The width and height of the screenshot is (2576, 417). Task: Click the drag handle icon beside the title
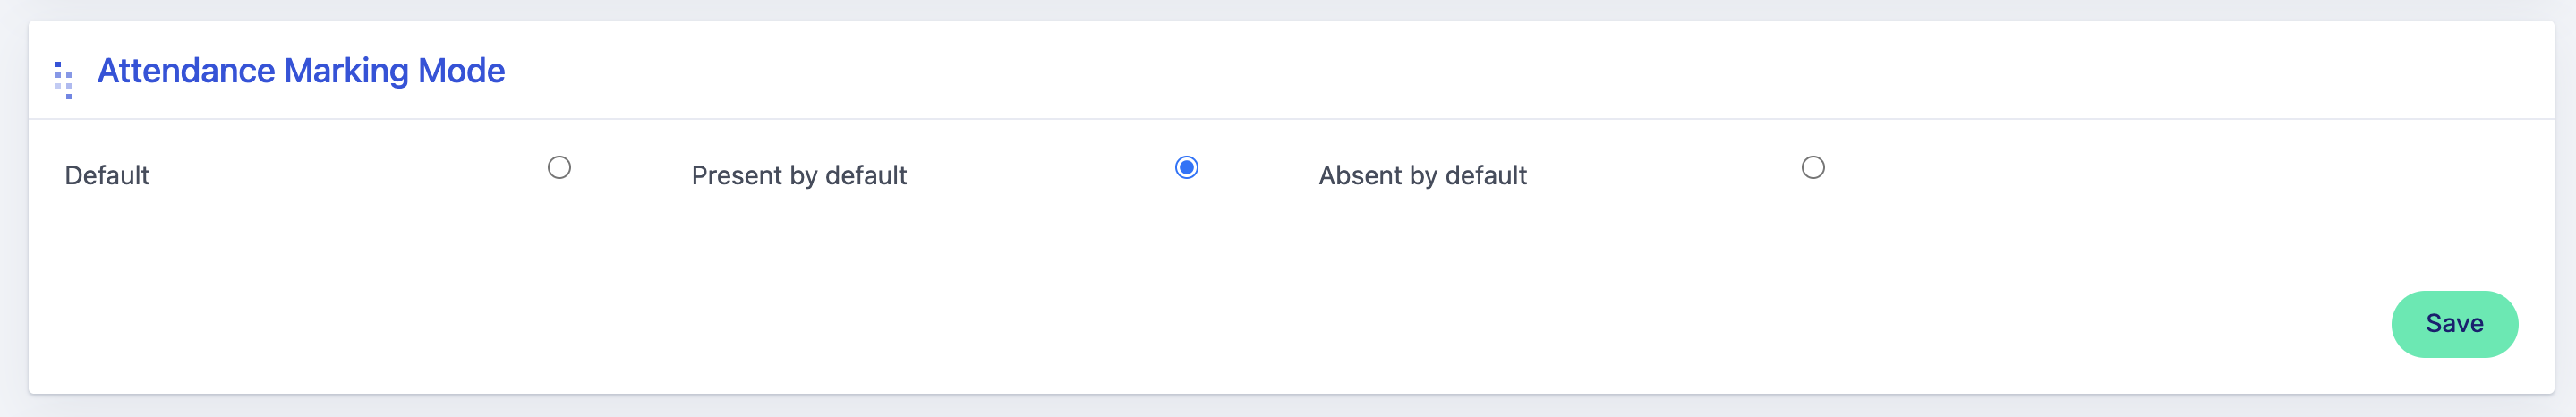pyautogui.click(x=64, y=79)
